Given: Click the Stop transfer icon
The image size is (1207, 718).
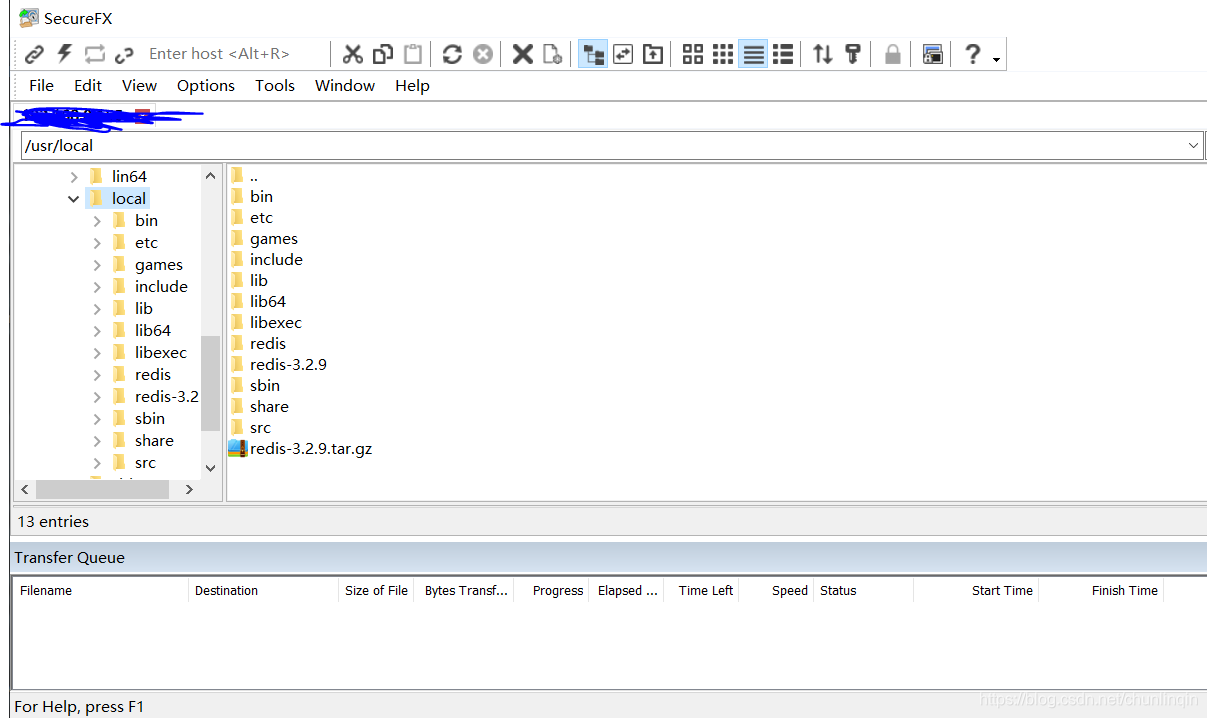Looking at the screenshot, I should pos(482,54).
